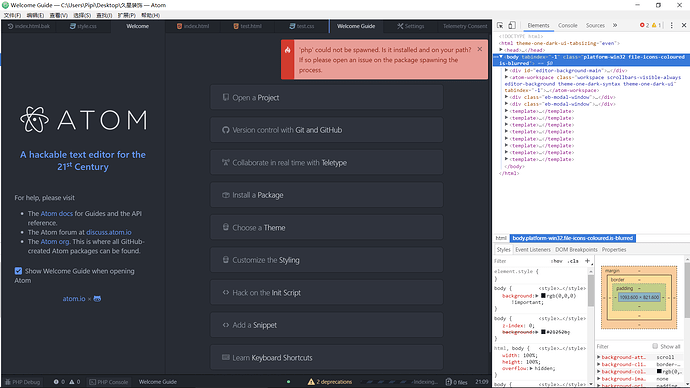This screenshot has height=388, width=690.
Task: Open the Event Listeners tab
Action: tap(533, 249)
